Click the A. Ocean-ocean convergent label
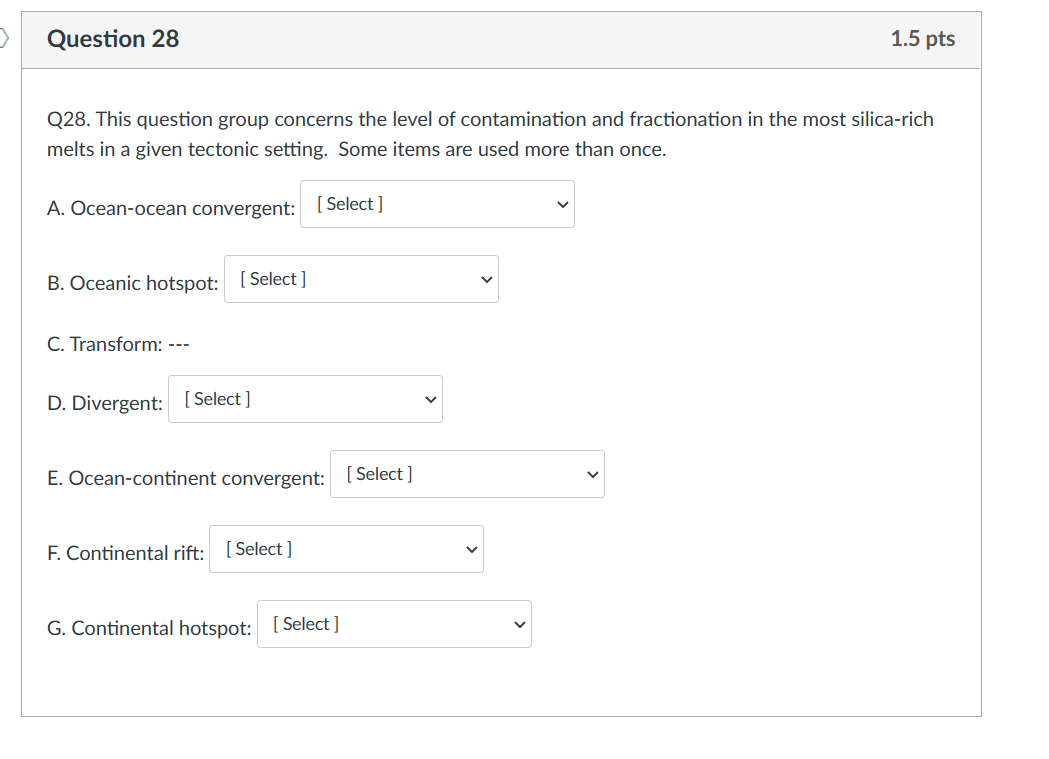This screenshot has height=759, width=1049. (x=171, y=208)
